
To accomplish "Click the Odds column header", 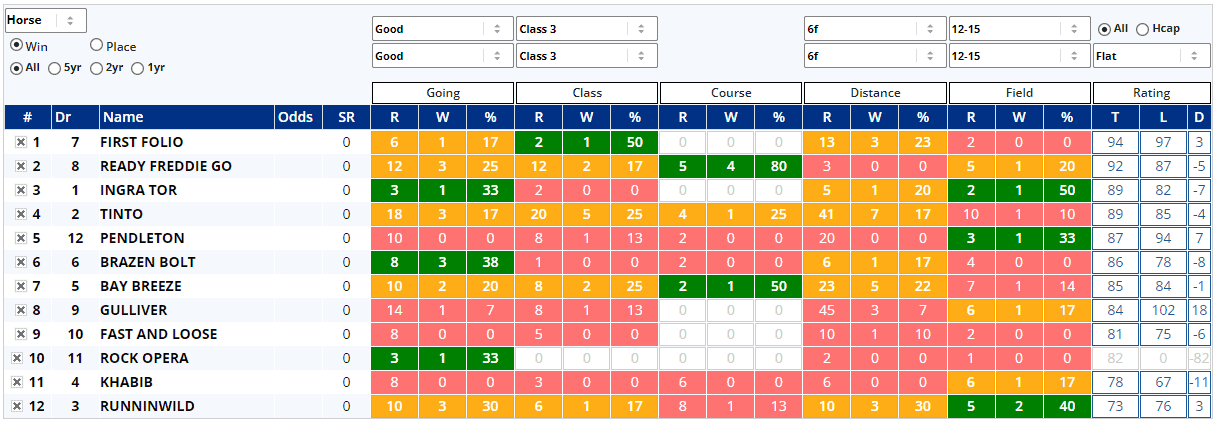I will pos(295,118).
